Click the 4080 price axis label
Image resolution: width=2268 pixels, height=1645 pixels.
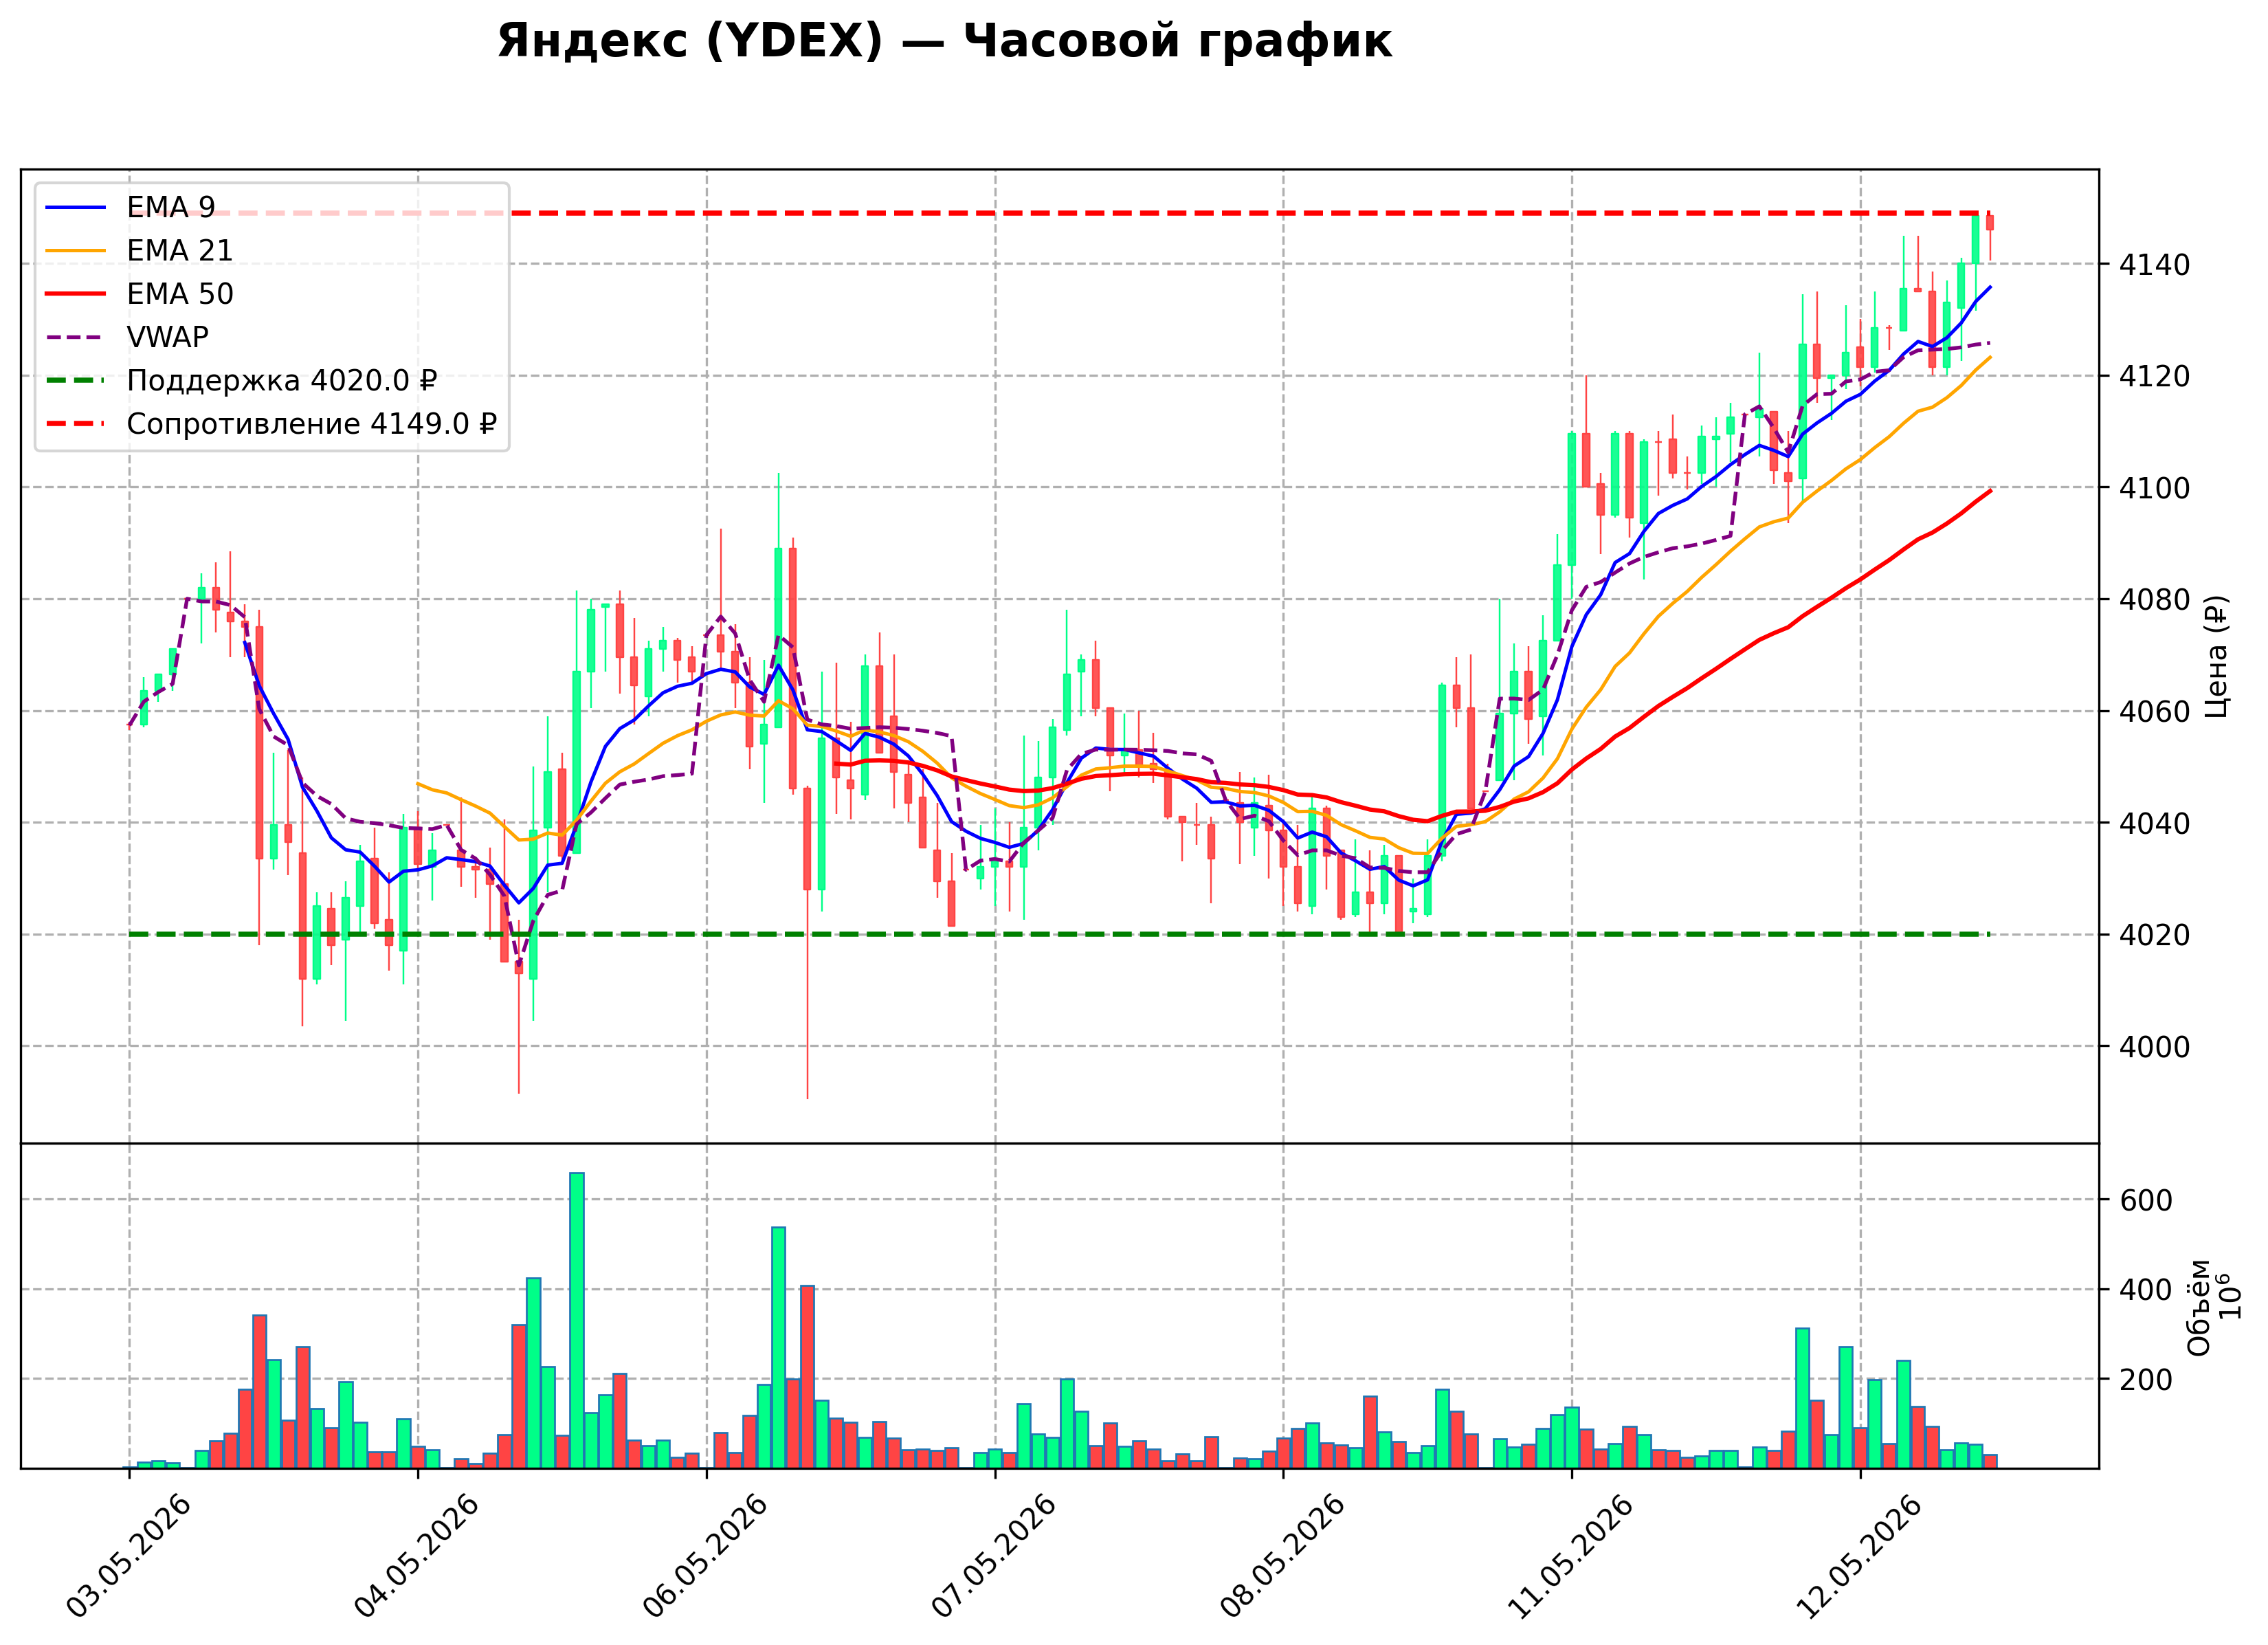click(x=2154, y=600)
